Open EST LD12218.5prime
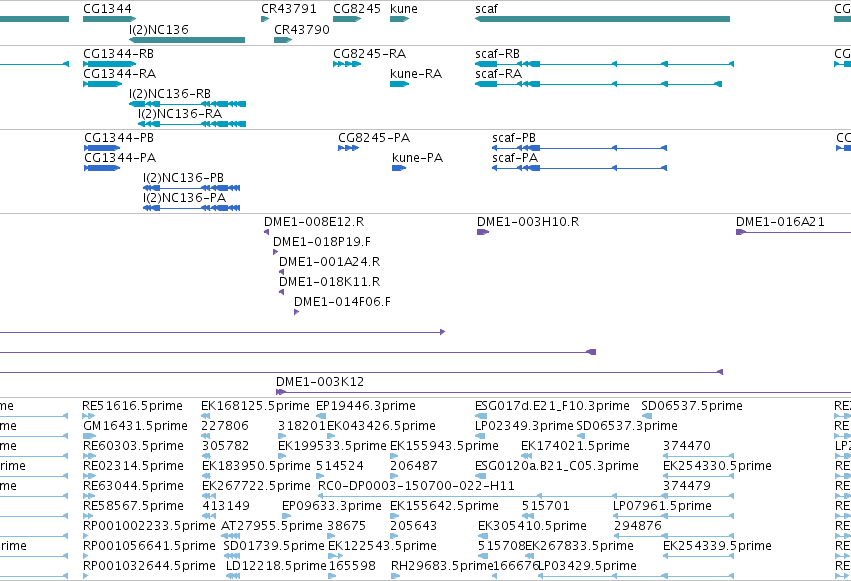This screenshot has width=851, height=581. click(276, 566)
